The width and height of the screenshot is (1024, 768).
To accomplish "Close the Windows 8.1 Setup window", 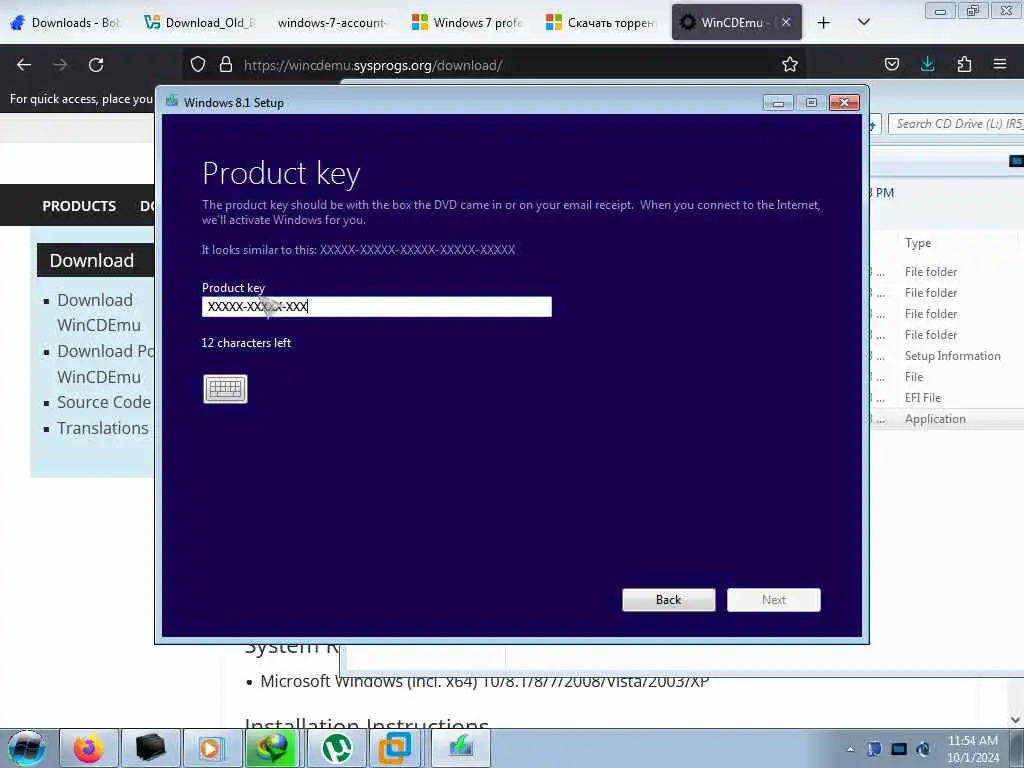I will (844, 103).
